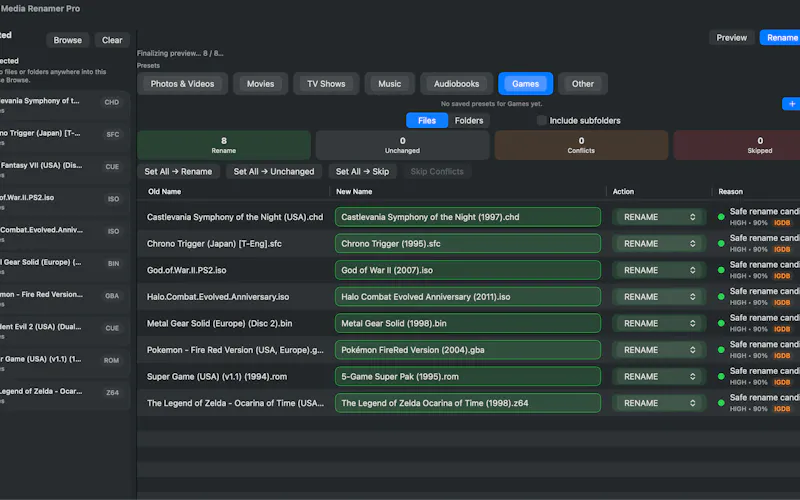
Task: Click the IGDB badge in the Pokemon row
Action: click(x=782, y=356)
